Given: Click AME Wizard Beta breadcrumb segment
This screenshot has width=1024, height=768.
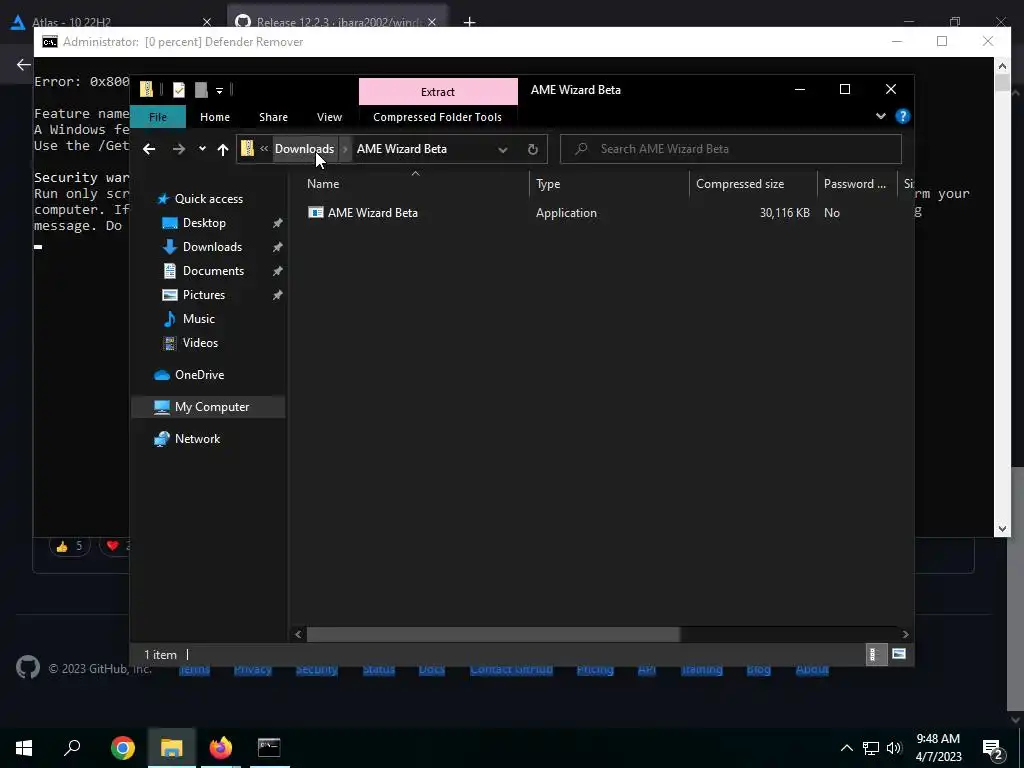Looking at the screenshot, I should click(x=402, y=149).
